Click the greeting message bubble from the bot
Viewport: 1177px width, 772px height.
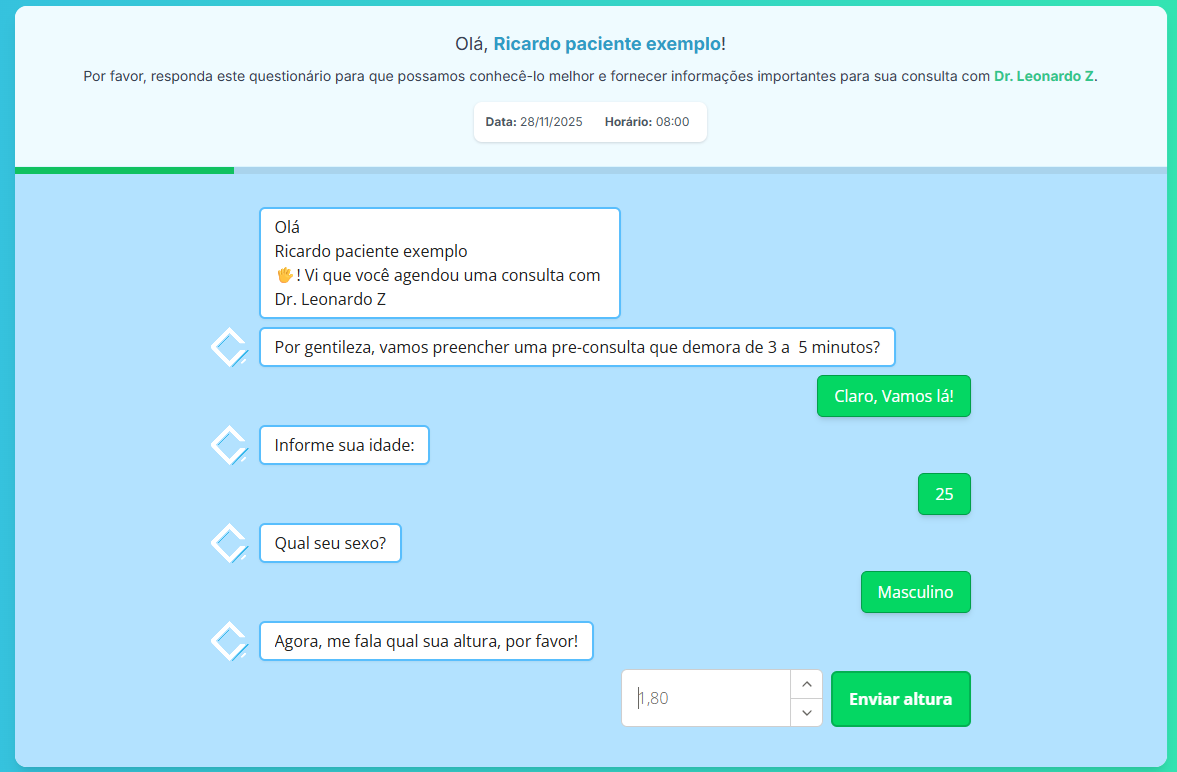pos(439,262)
